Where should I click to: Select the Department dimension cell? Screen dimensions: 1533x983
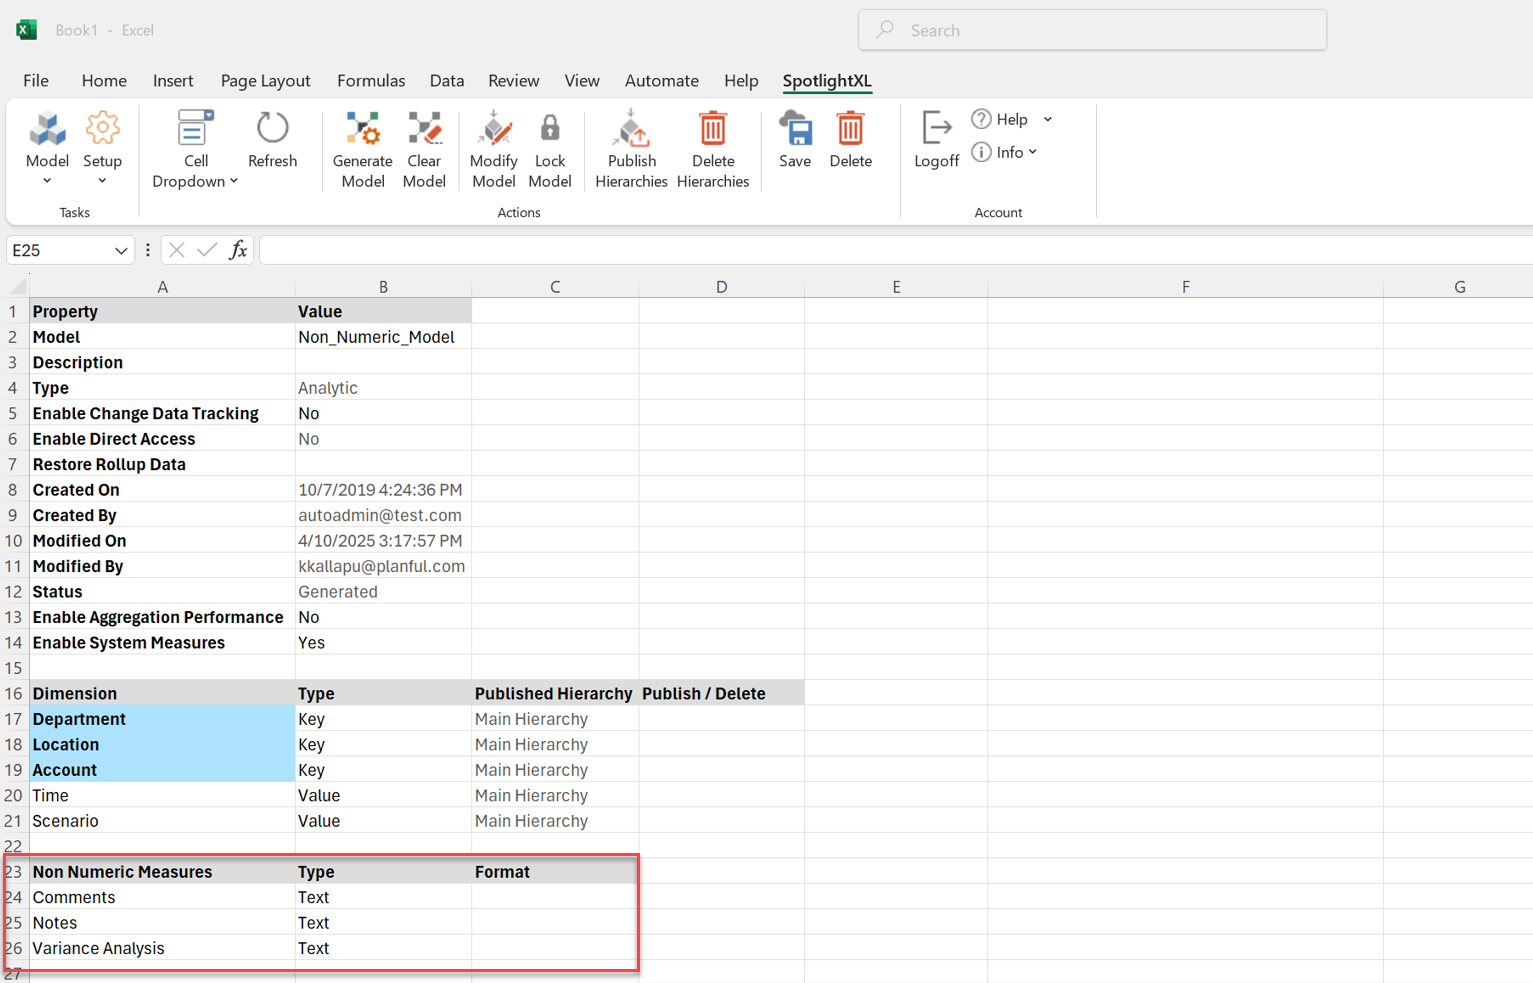pyautogui.click(x=162, y=719)
